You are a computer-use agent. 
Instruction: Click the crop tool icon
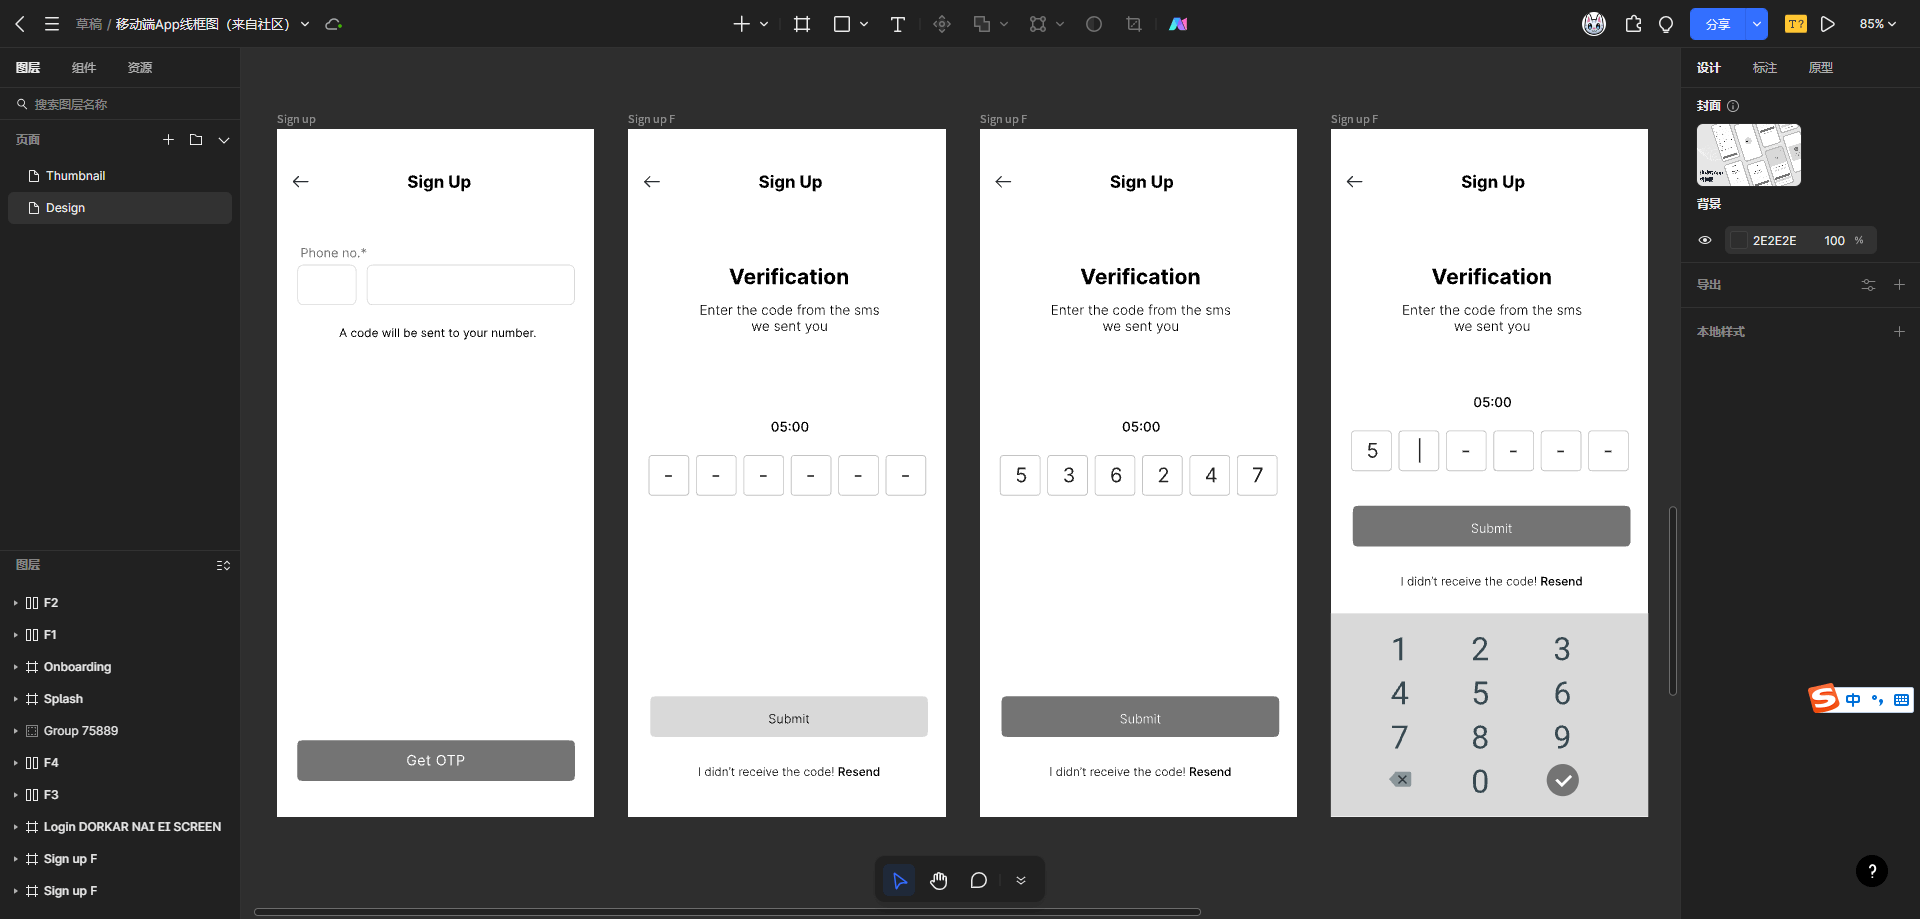click(1134, 24)
